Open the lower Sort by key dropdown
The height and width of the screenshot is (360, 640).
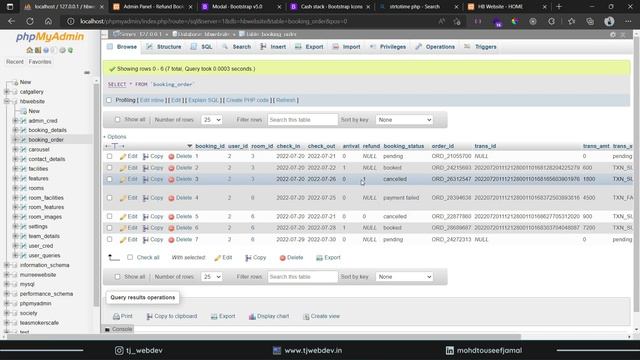point(404,277)
